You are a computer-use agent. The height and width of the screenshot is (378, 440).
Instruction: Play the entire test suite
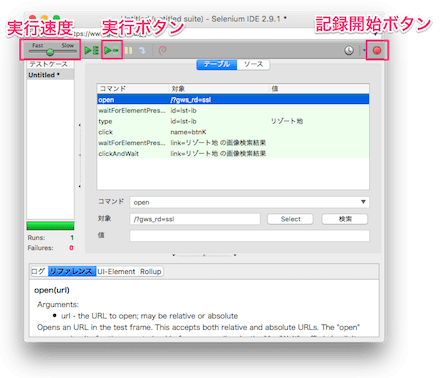click(91, 50)
